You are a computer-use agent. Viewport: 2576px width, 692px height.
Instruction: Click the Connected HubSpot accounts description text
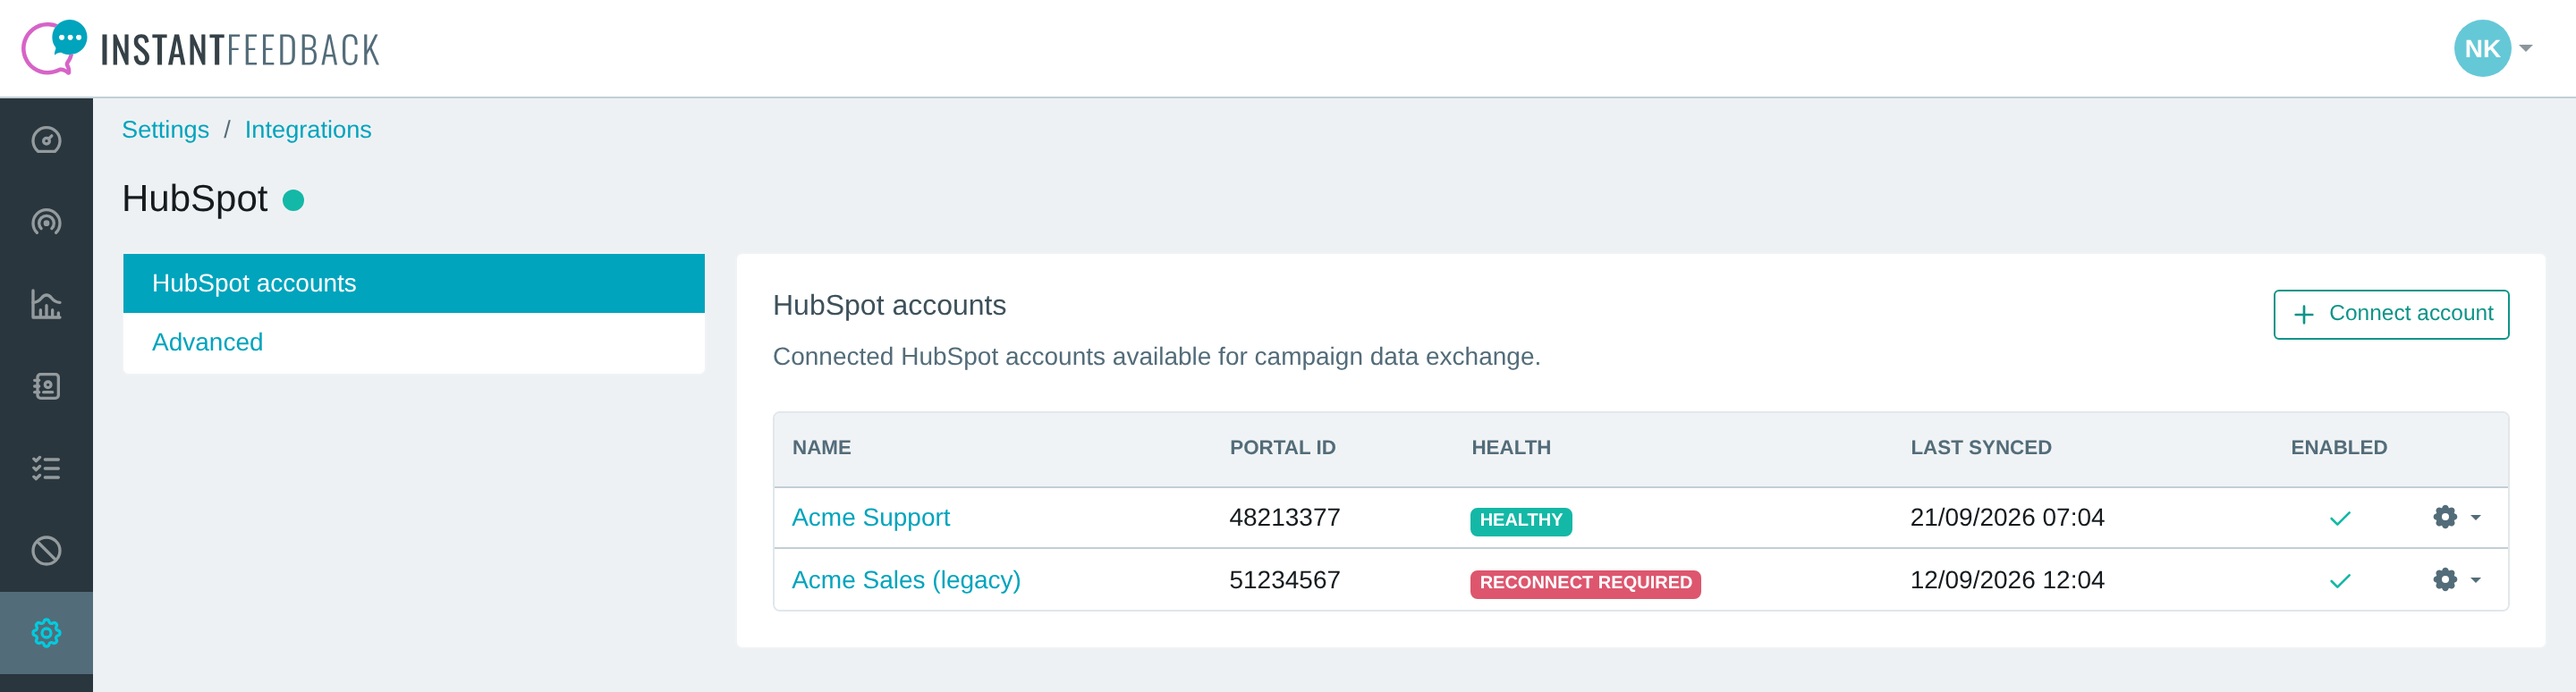[x=1156, y=357]
